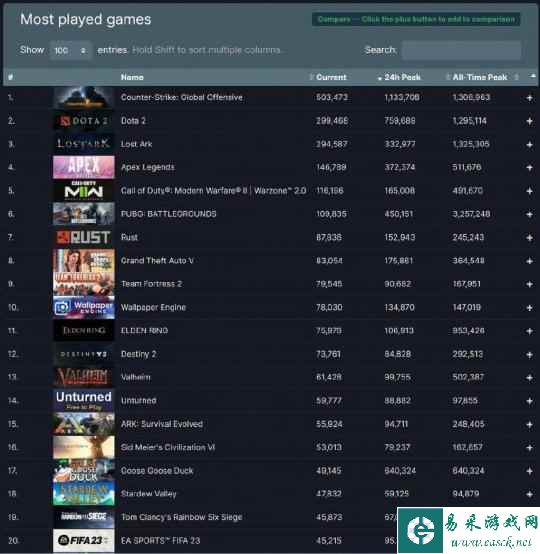Click plus button for Apex Legends row

[x=529, y=167]
